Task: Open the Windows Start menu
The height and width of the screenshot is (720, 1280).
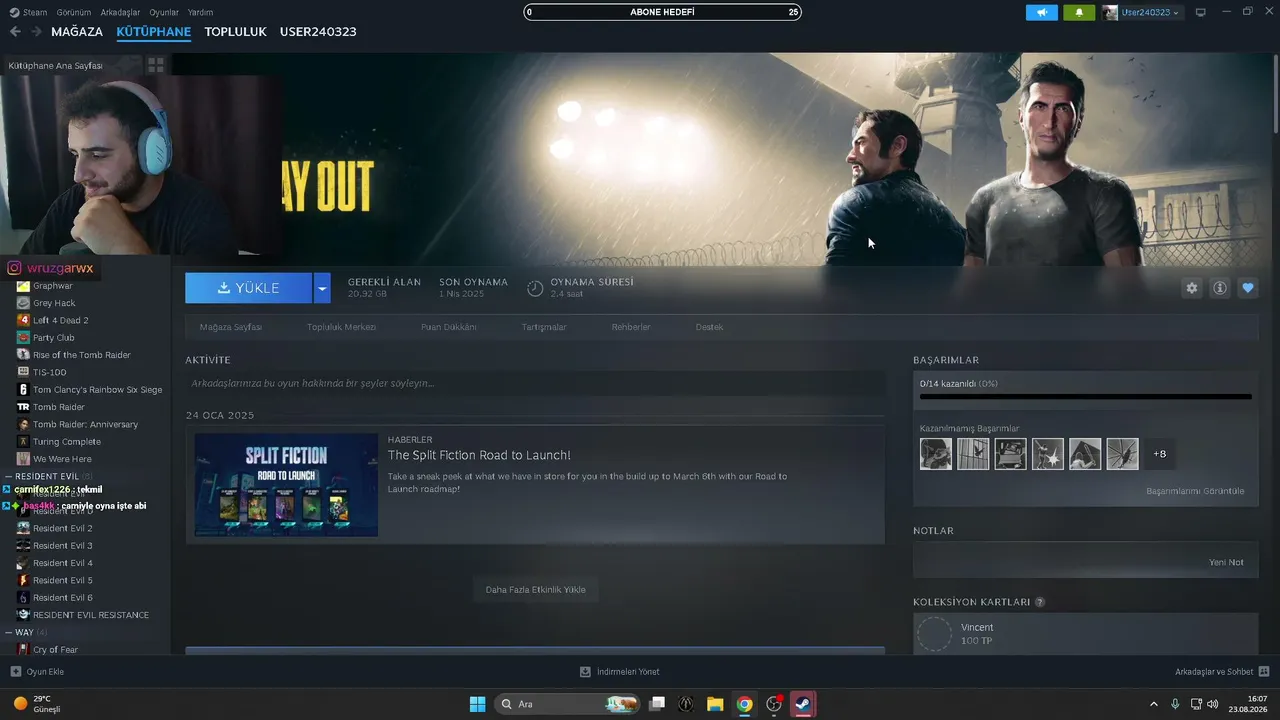Action: [x=478, y=704]
